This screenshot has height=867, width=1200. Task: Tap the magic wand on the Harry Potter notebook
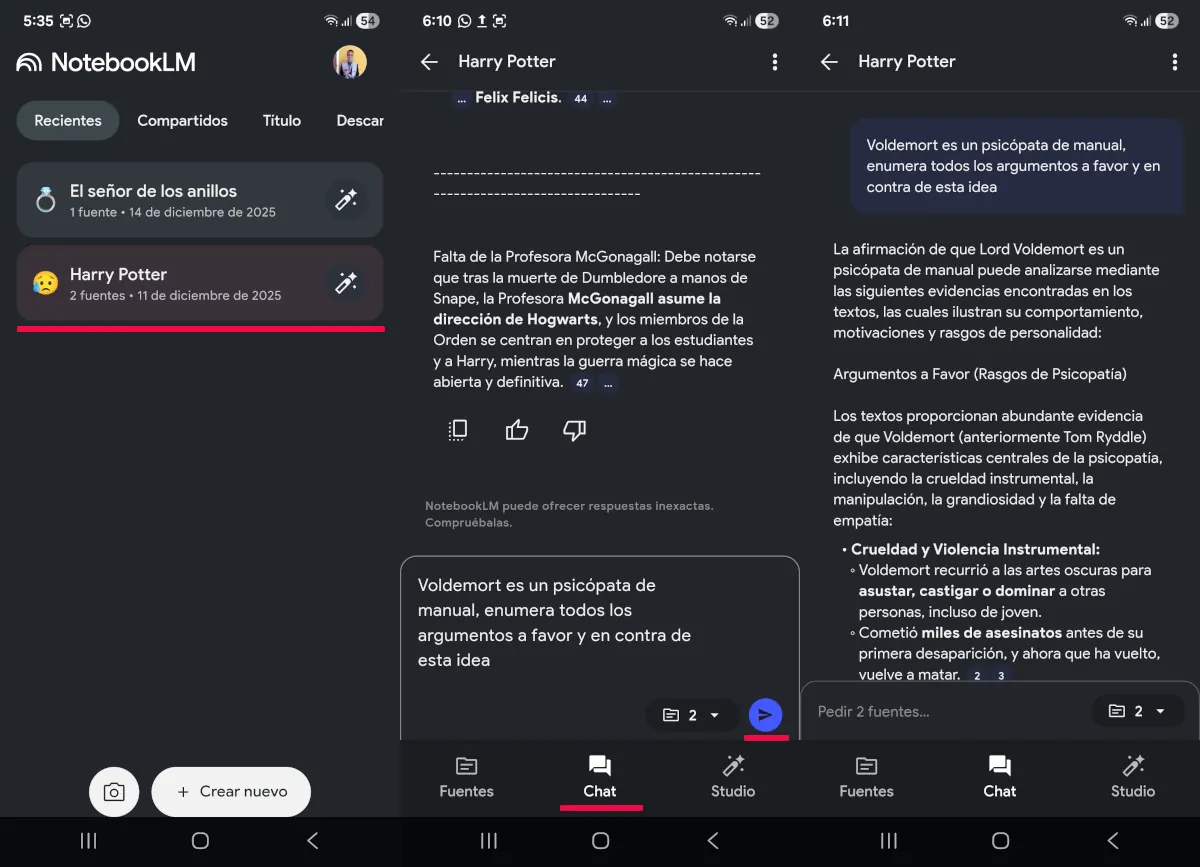pyautogui.click(x=346, y=283)
